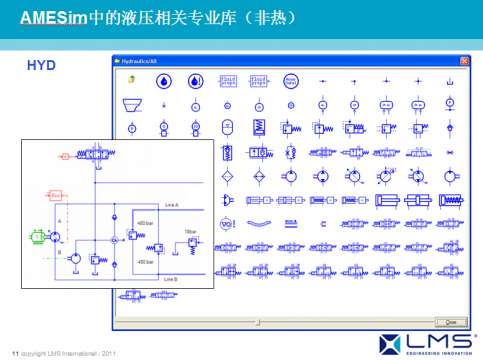Select the OR-shaped shuttle valve icon

pos(228,200)
